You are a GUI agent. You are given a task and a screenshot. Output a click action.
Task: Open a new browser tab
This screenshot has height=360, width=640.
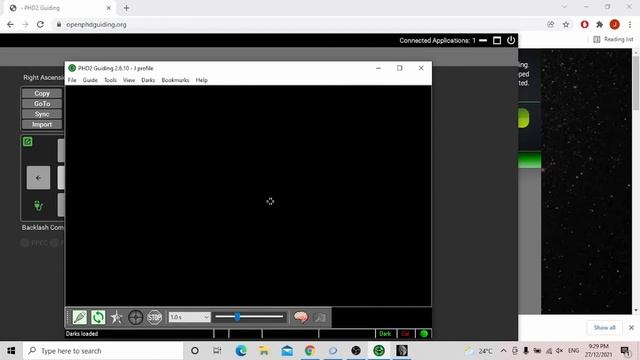(x=126, y=8)
